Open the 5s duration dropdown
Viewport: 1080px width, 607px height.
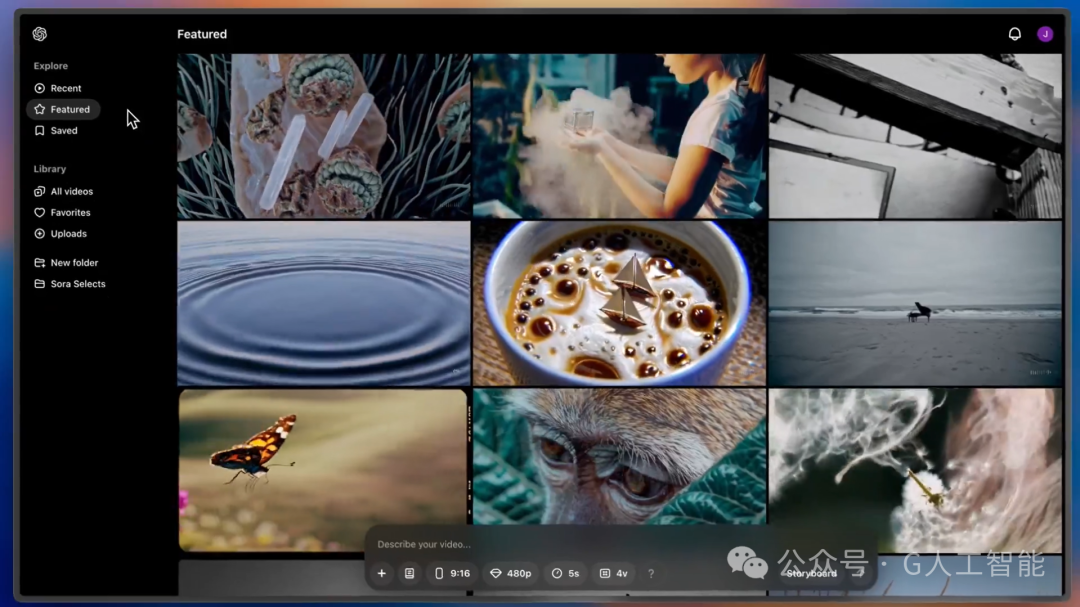(x=565, y=573)
